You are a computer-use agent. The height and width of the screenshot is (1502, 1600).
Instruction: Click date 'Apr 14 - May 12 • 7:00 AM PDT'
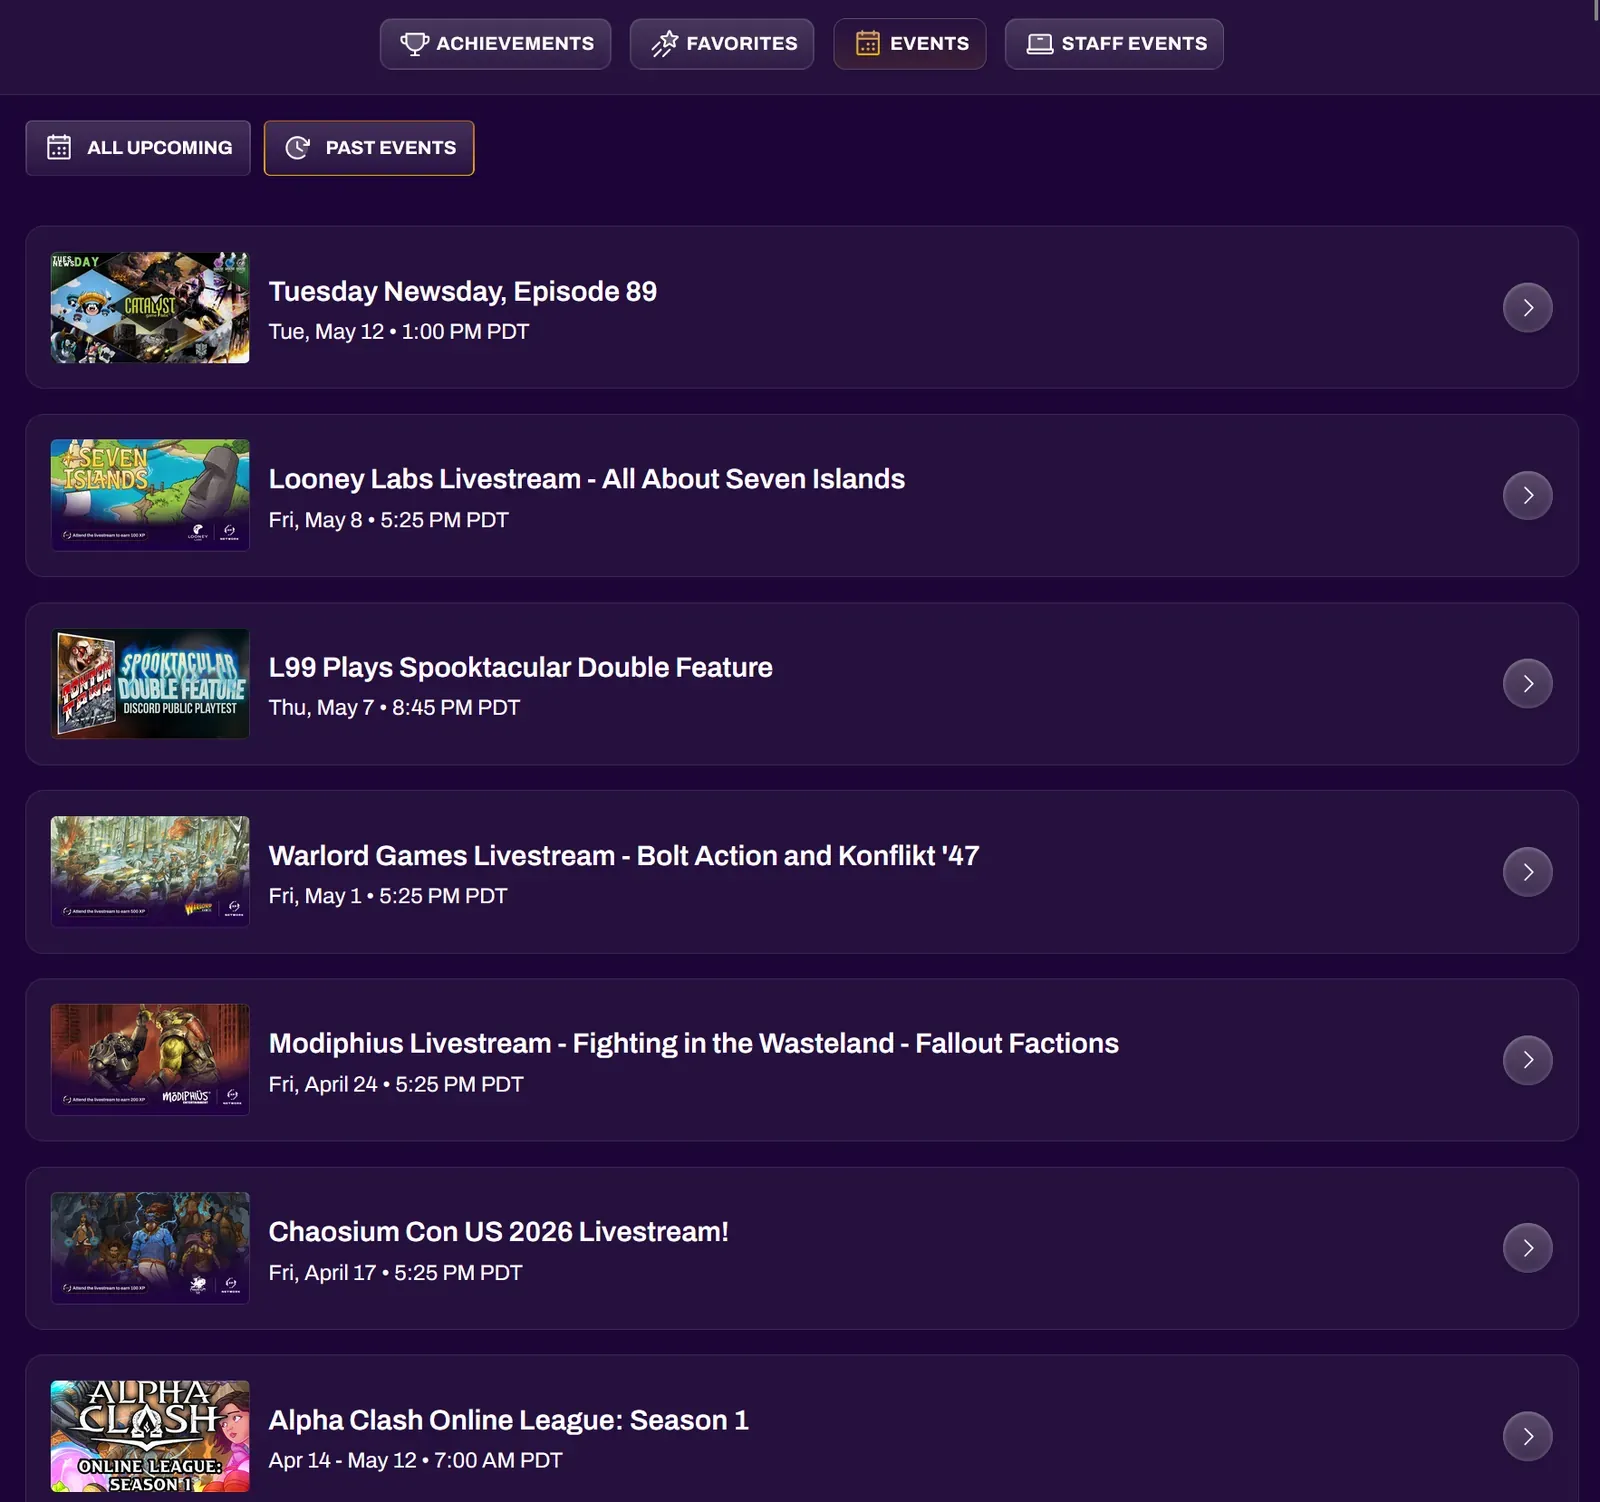[416, 1460]
